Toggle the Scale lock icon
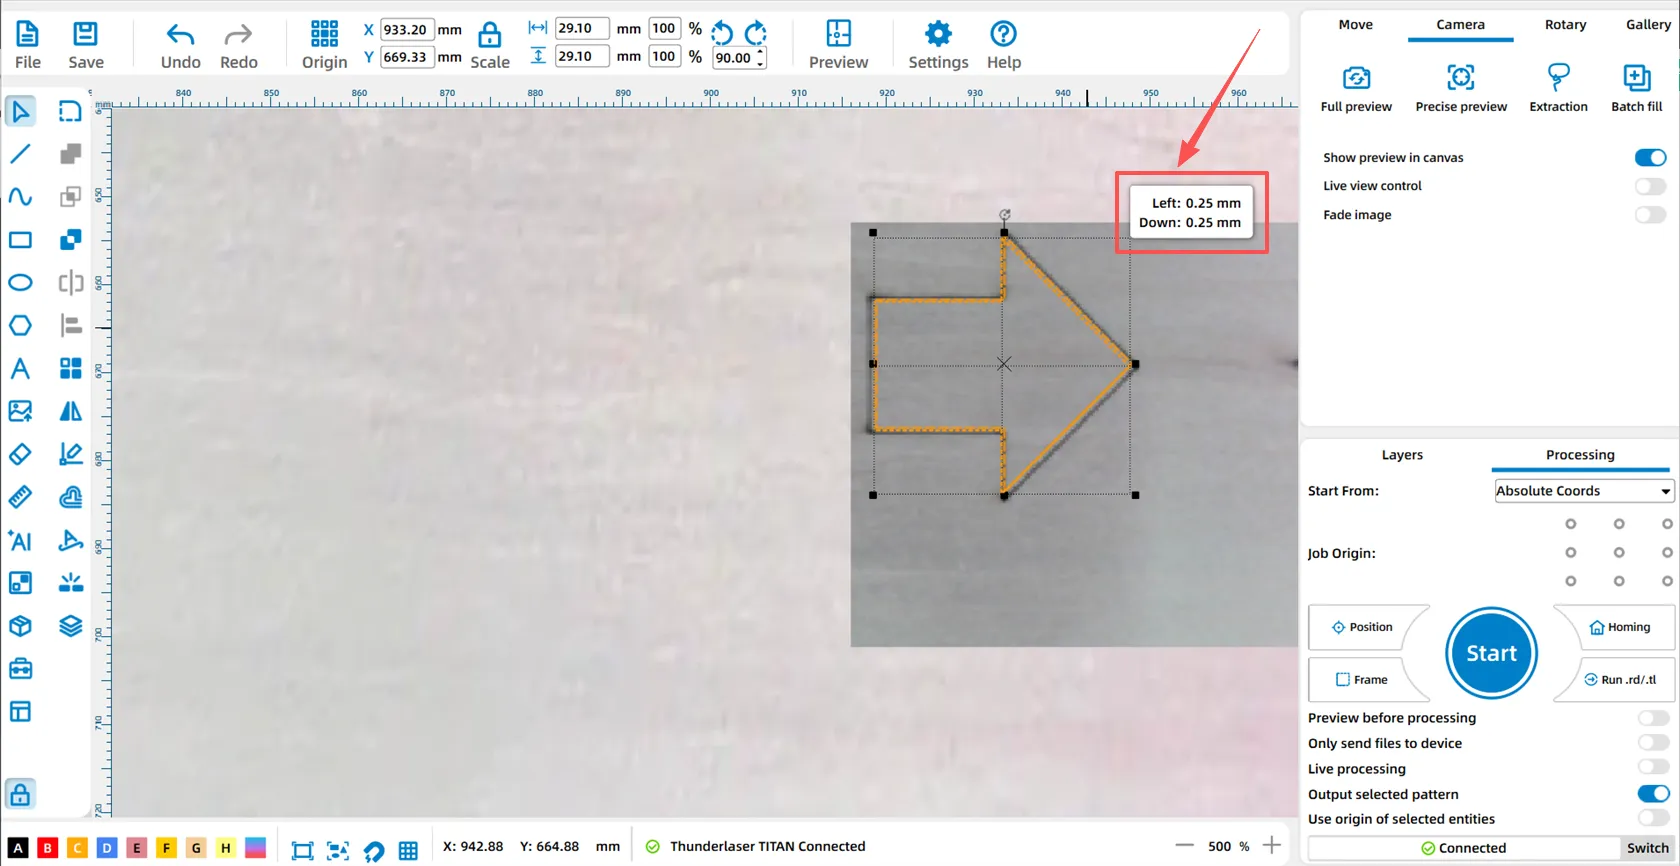 [489, 36]
